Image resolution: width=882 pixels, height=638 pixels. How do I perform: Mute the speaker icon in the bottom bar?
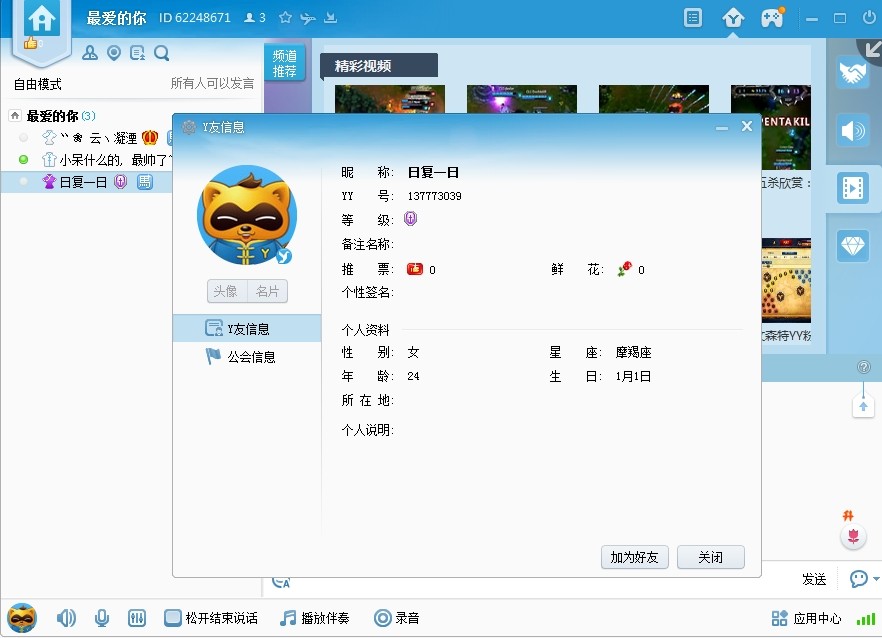[66, 618]
